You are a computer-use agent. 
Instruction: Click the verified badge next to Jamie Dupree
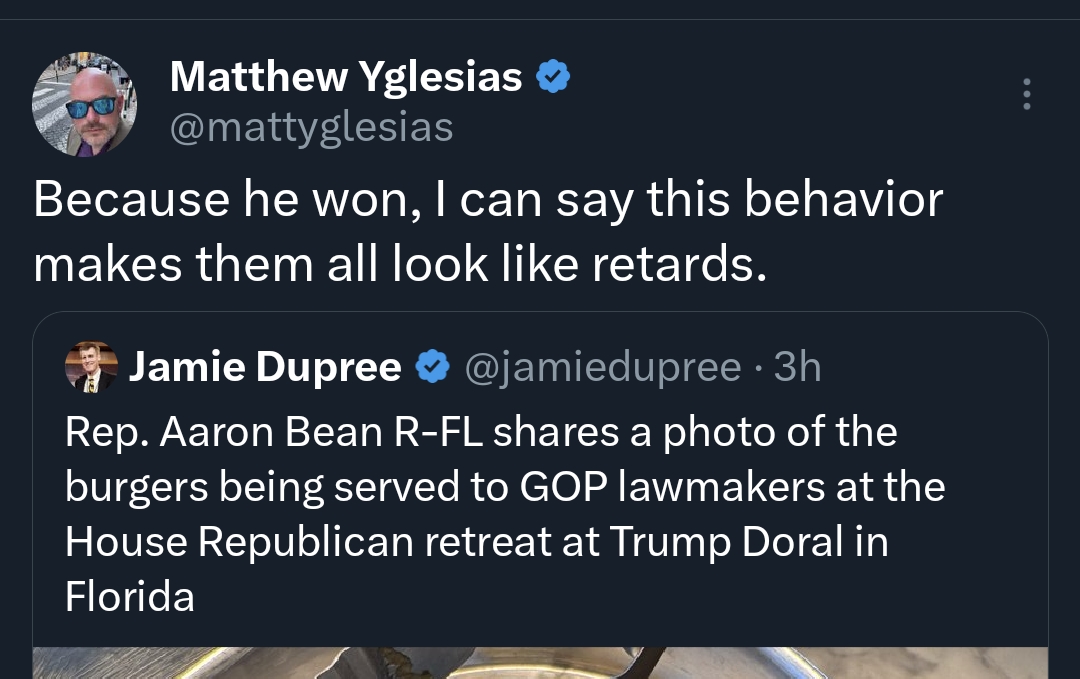(x=432, y=368)
